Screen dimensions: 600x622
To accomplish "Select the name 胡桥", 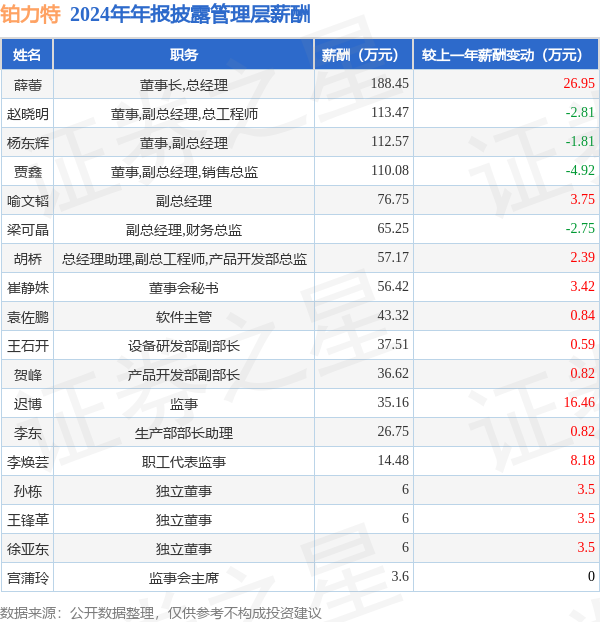I will coord(27,259).
